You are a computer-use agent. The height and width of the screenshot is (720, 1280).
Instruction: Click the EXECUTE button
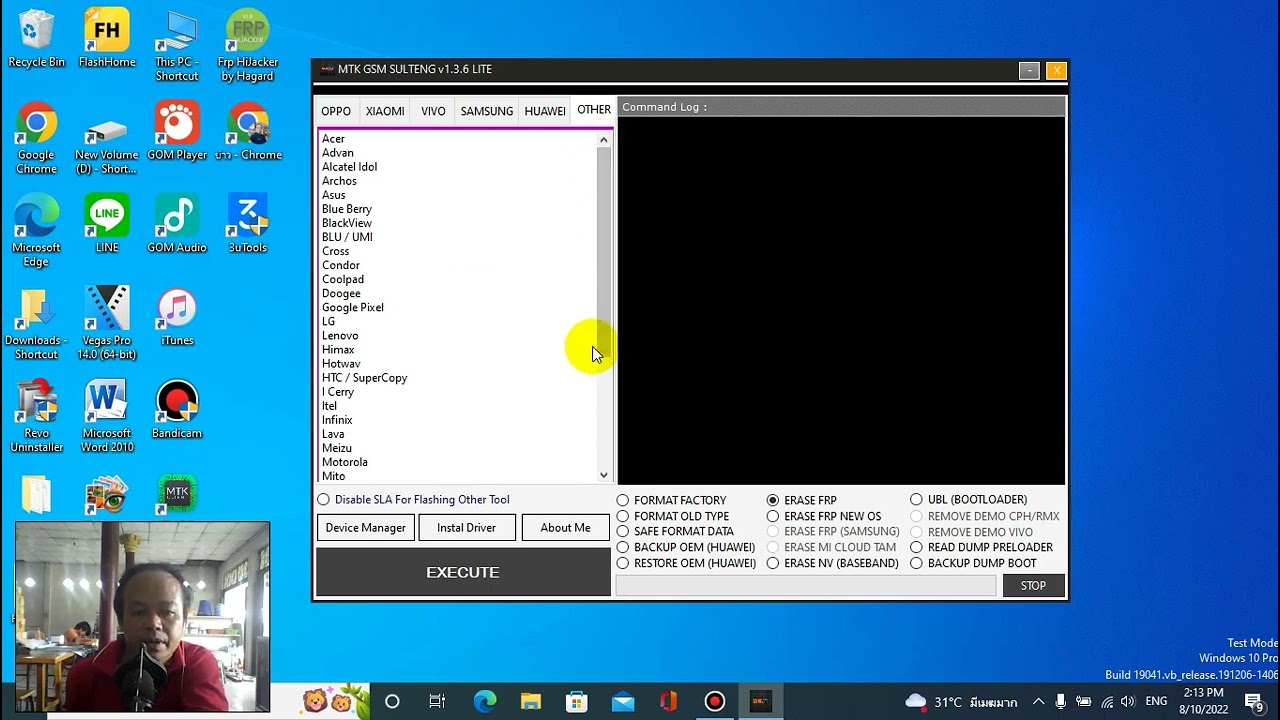click(463, 572)
